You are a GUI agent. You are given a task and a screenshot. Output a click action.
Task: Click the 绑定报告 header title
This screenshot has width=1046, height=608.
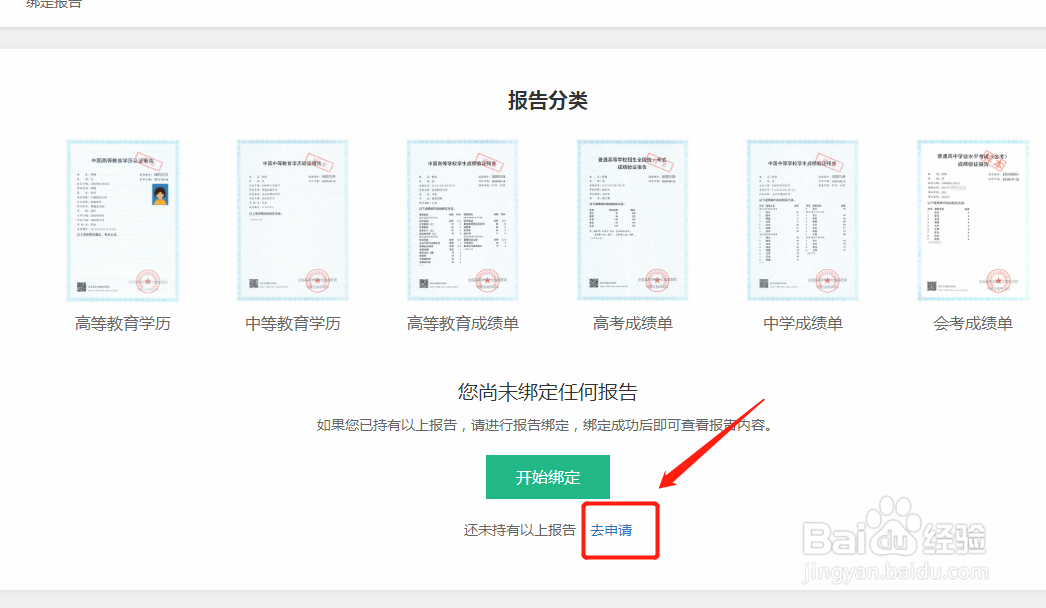[x=53, y=4]
